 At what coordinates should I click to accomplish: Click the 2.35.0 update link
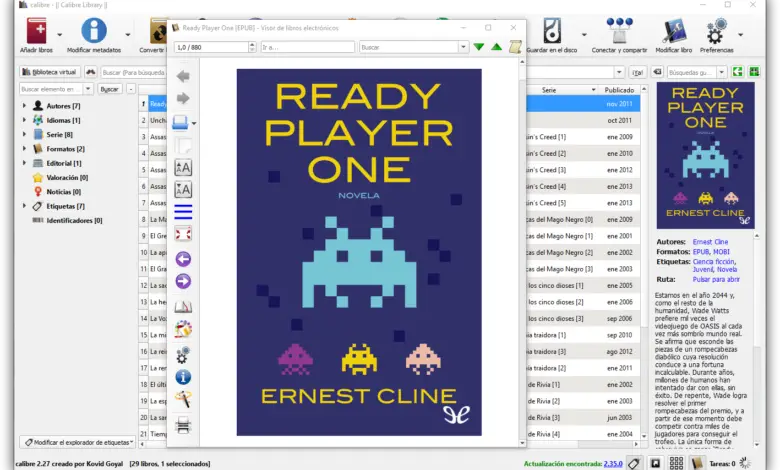click(x=613, y=464)
